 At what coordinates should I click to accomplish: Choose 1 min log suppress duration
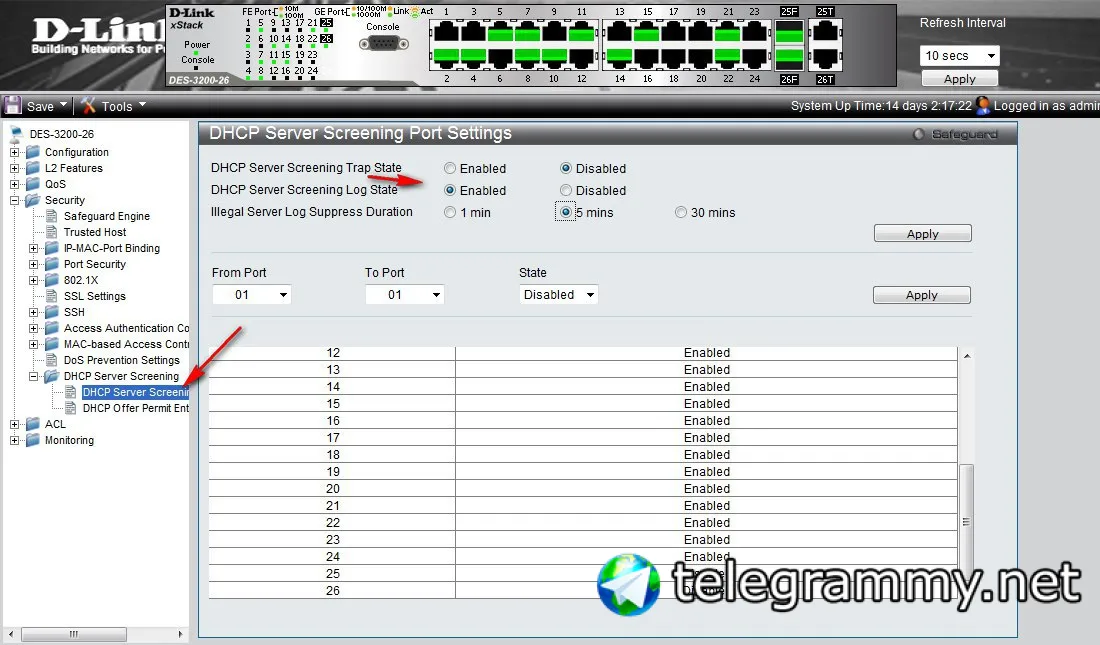point(450,212)
